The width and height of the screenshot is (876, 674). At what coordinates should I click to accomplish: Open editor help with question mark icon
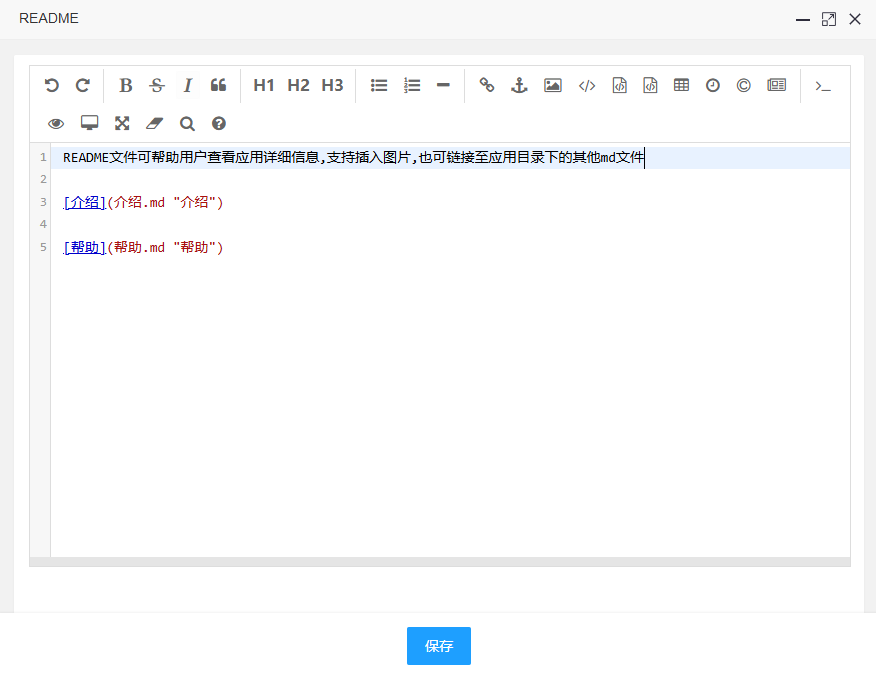coord(219,124)
